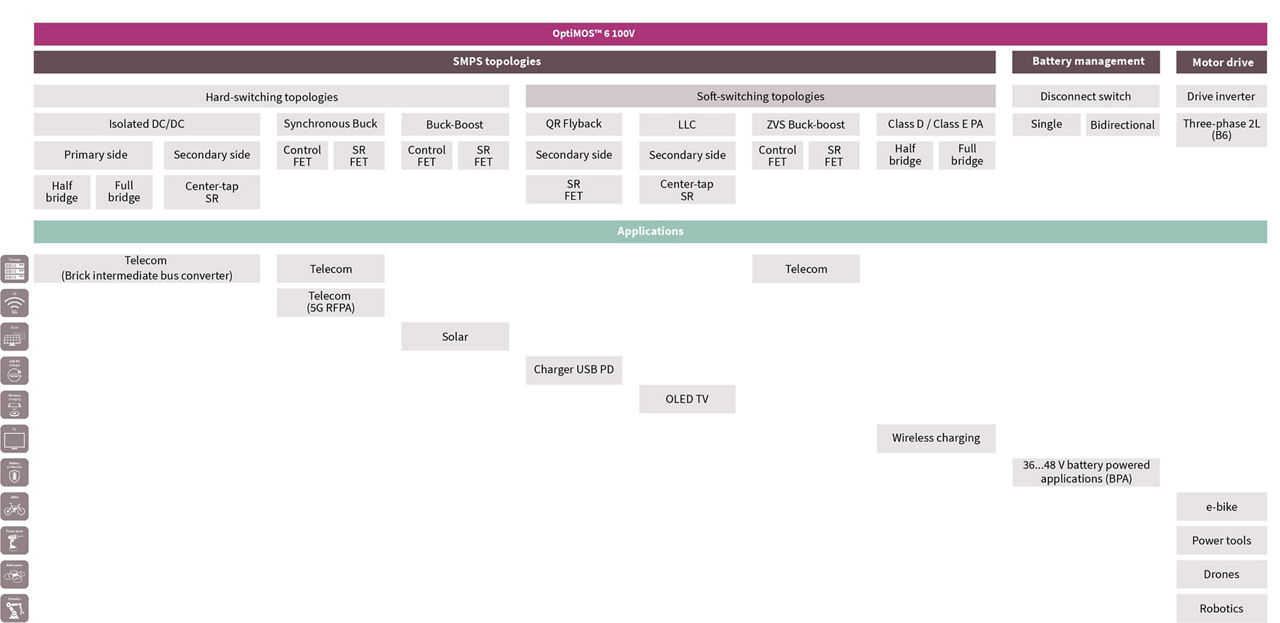Viewport: 1280px width, 623px height.
Task: Click the Synchronous Buck box
Action: point(330,125)
